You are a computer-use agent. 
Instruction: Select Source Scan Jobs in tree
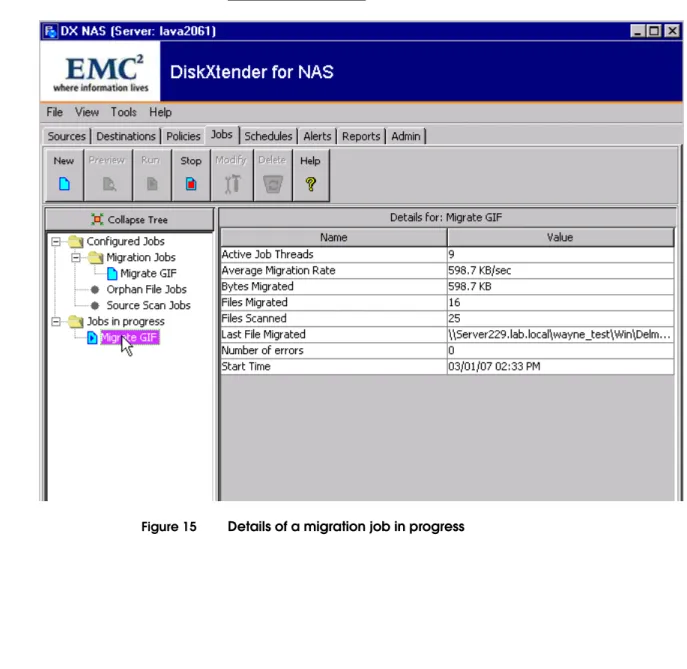149,305
